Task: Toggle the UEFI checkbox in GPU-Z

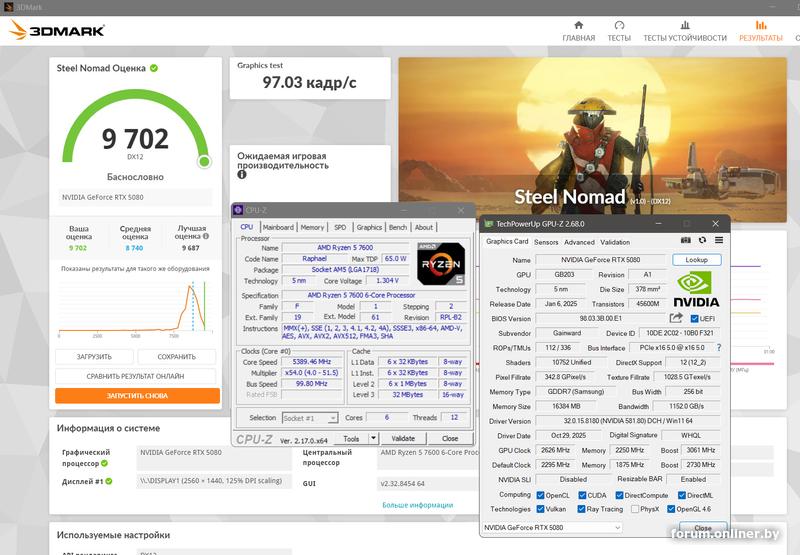Action: pos(694,318)
